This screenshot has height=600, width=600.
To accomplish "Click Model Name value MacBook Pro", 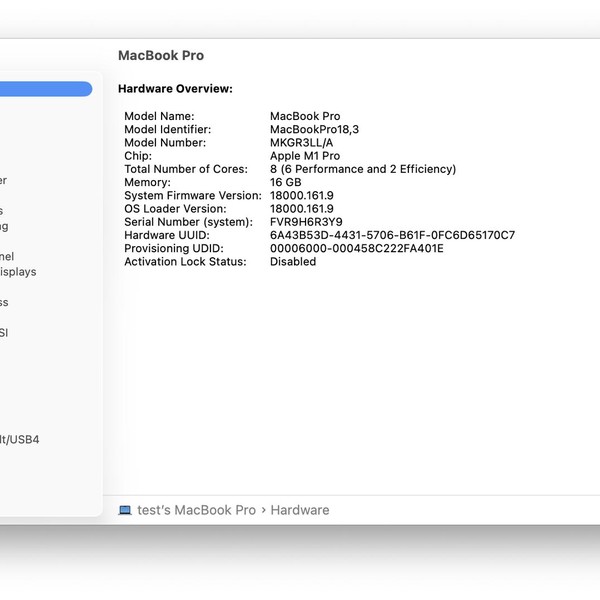I will point(305,116).
